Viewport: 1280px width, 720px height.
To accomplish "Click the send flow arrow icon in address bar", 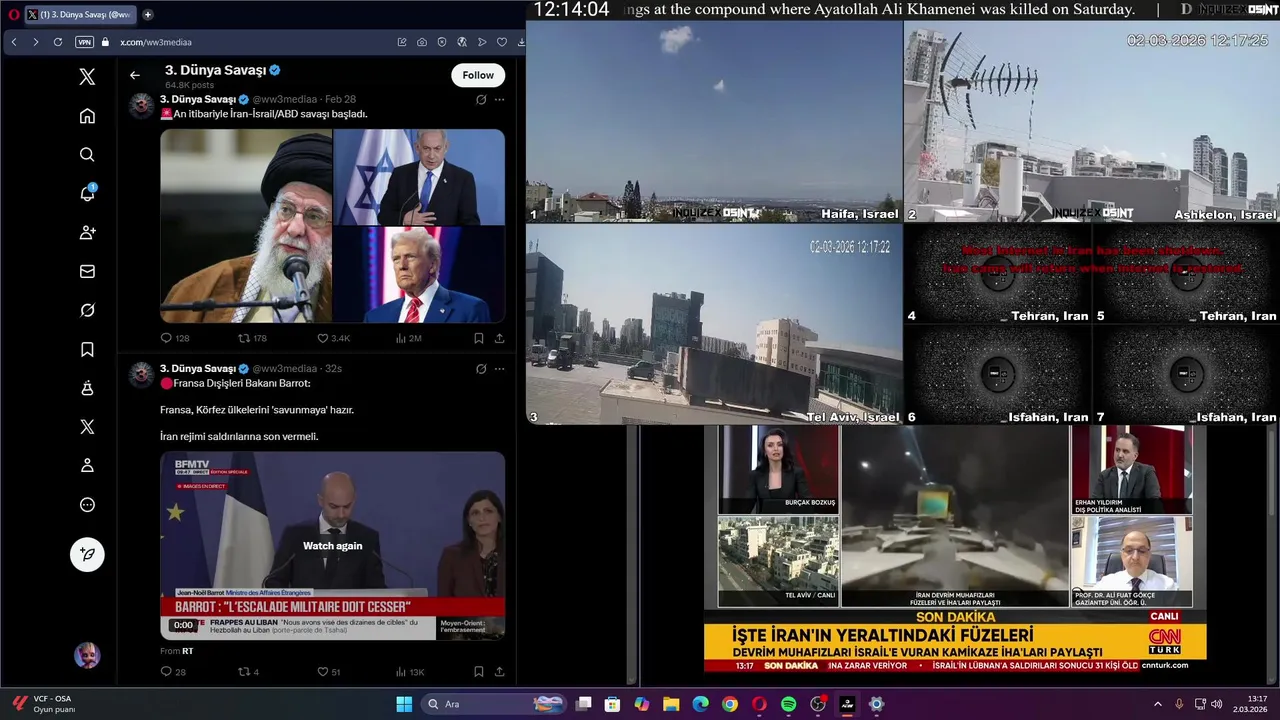I will (x=482, y=42).
